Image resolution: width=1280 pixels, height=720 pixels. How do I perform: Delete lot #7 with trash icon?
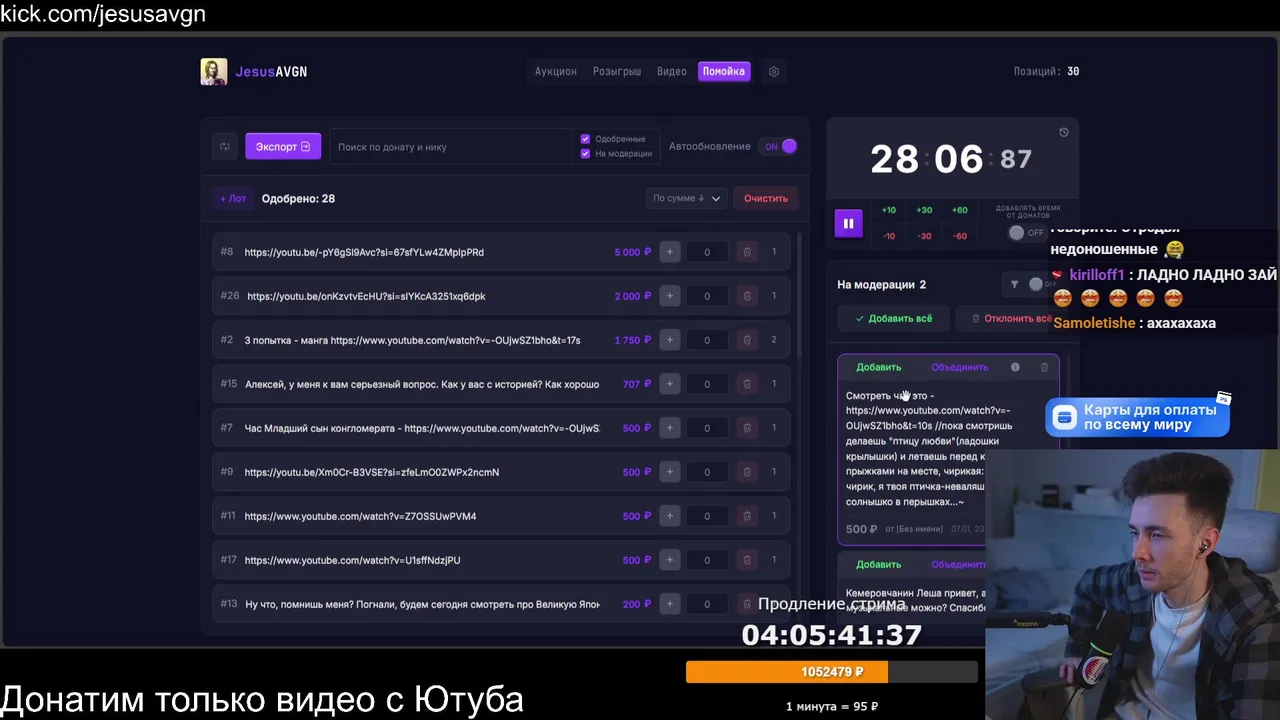[746, 428]
